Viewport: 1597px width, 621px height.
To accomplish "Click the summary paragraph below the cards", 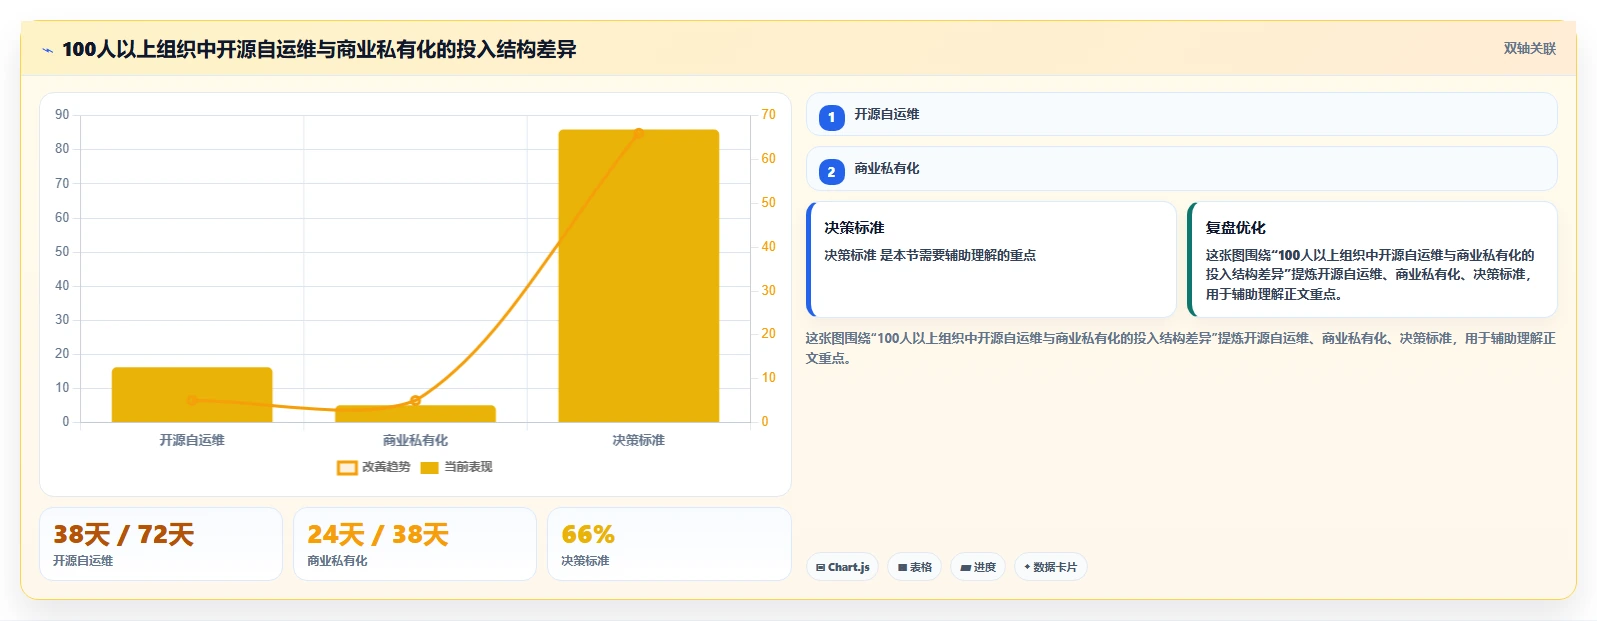I will click(x=1181, y=348).
